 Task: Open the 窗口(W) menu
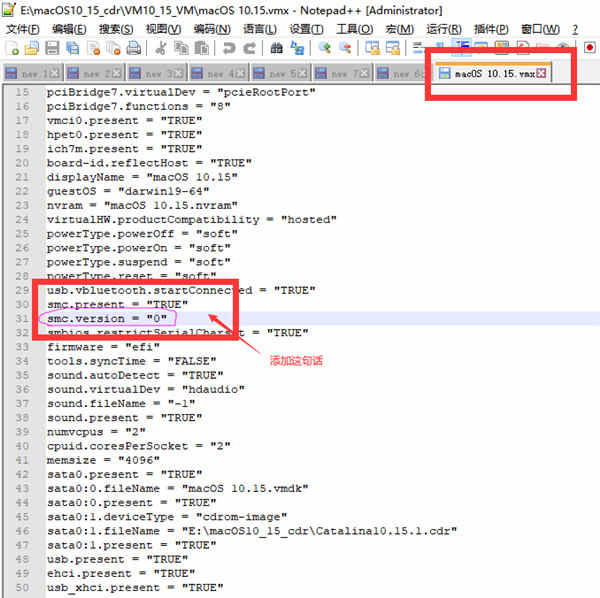(540, 29)
